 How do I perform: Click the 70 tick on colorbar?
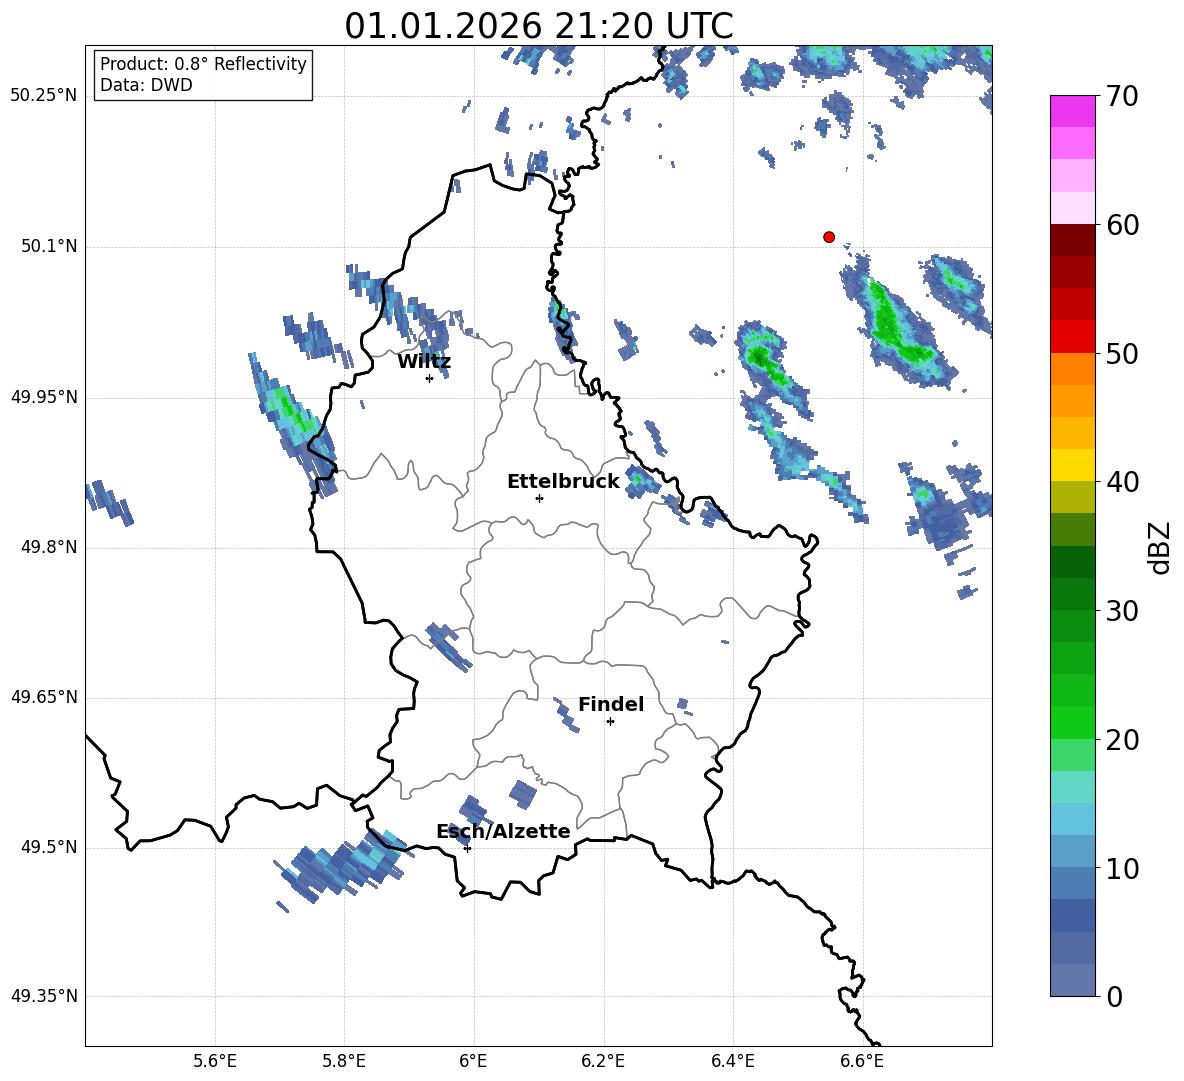click(1122, 96)
